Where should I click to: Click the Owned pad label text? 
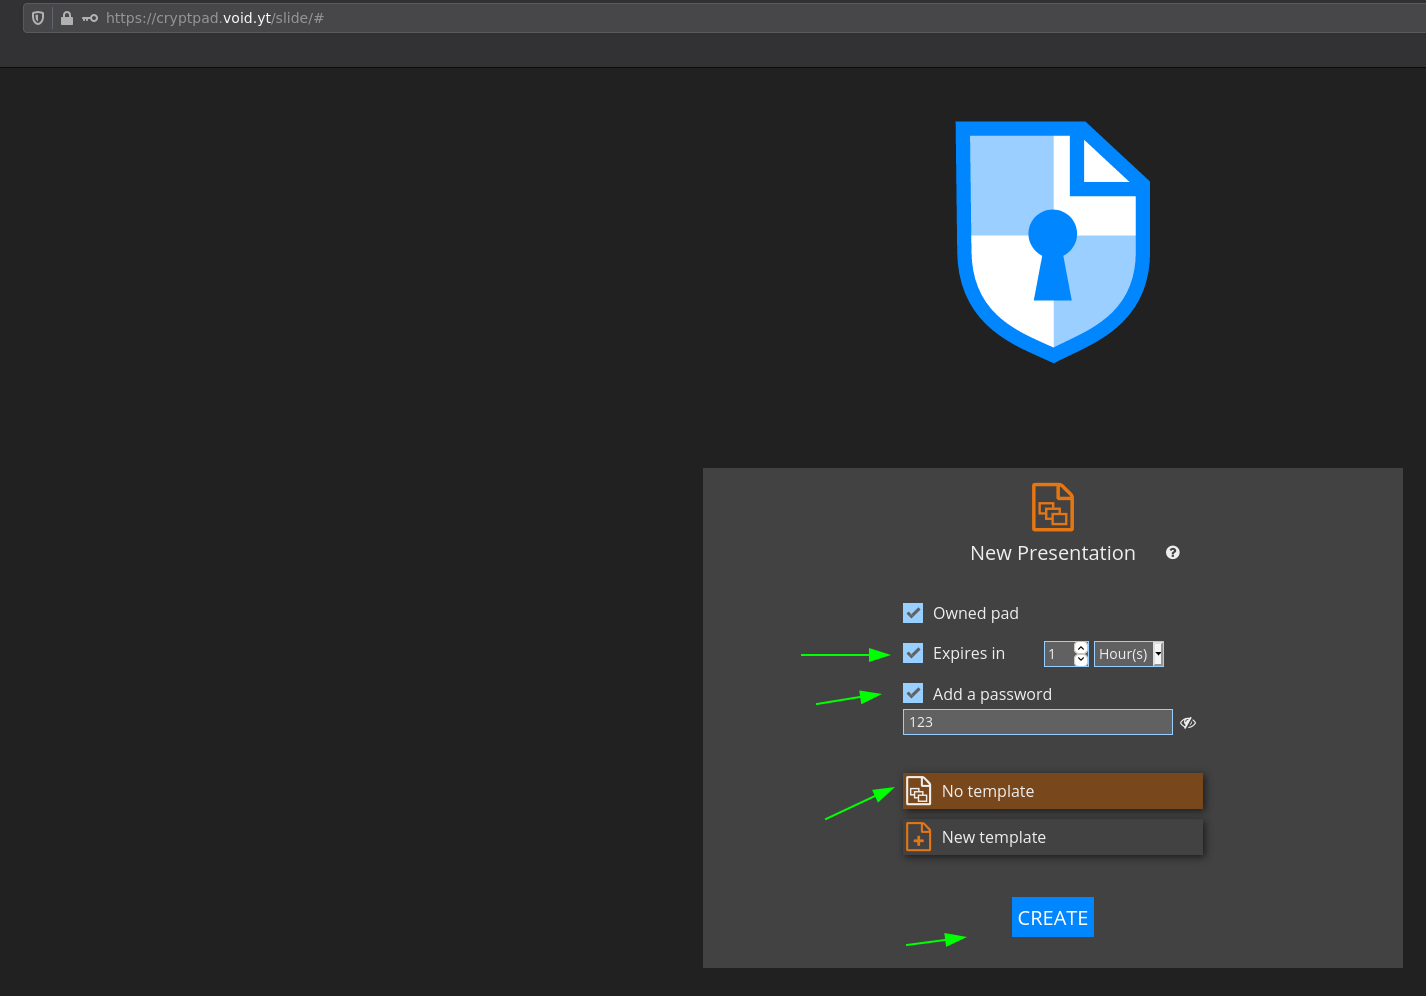976,613
